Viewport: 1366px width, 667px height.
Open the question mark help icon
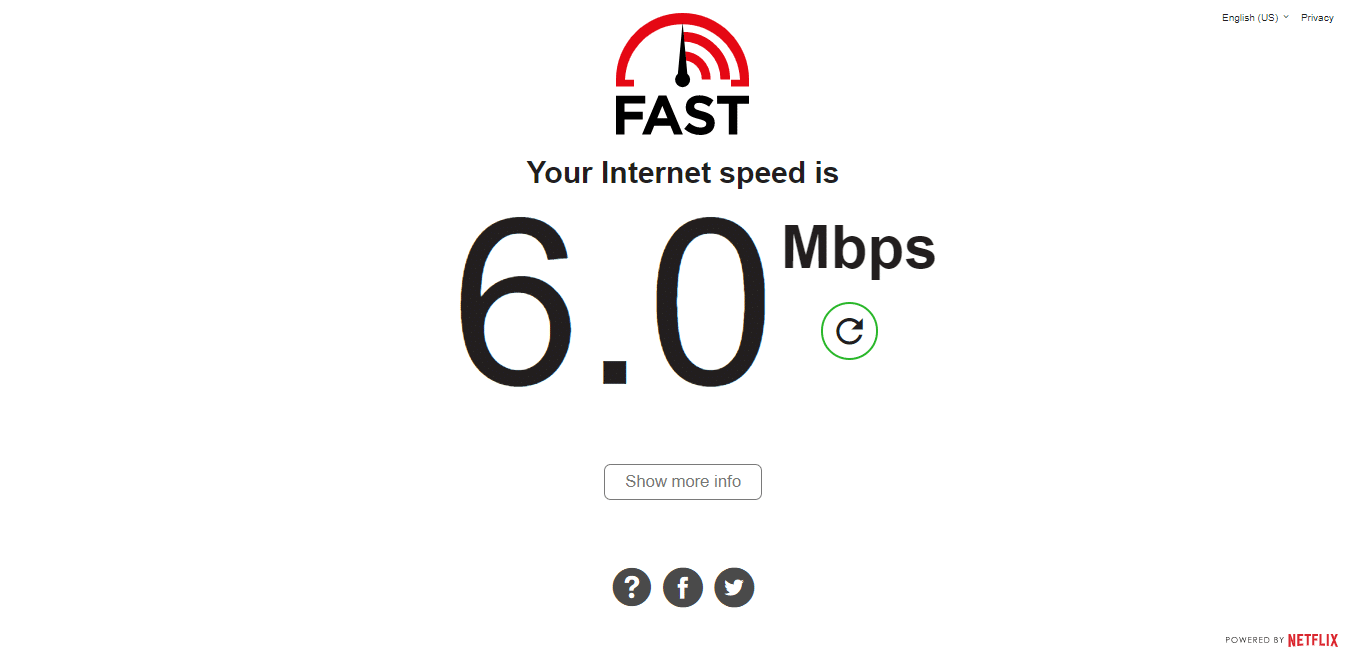[632, 587]
